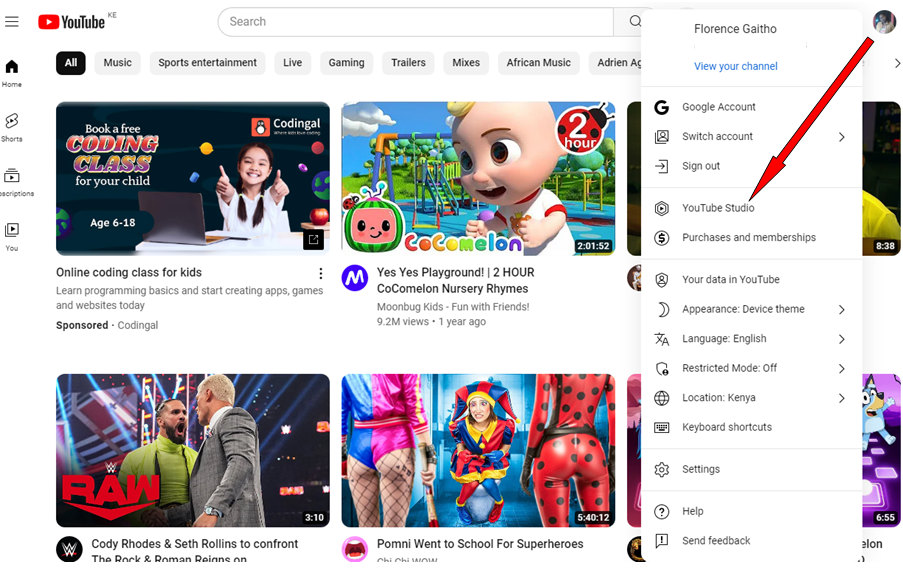Open the hamburger guide menu
Viewport: 903px width, 571px height.
click(x=12, y=22)
